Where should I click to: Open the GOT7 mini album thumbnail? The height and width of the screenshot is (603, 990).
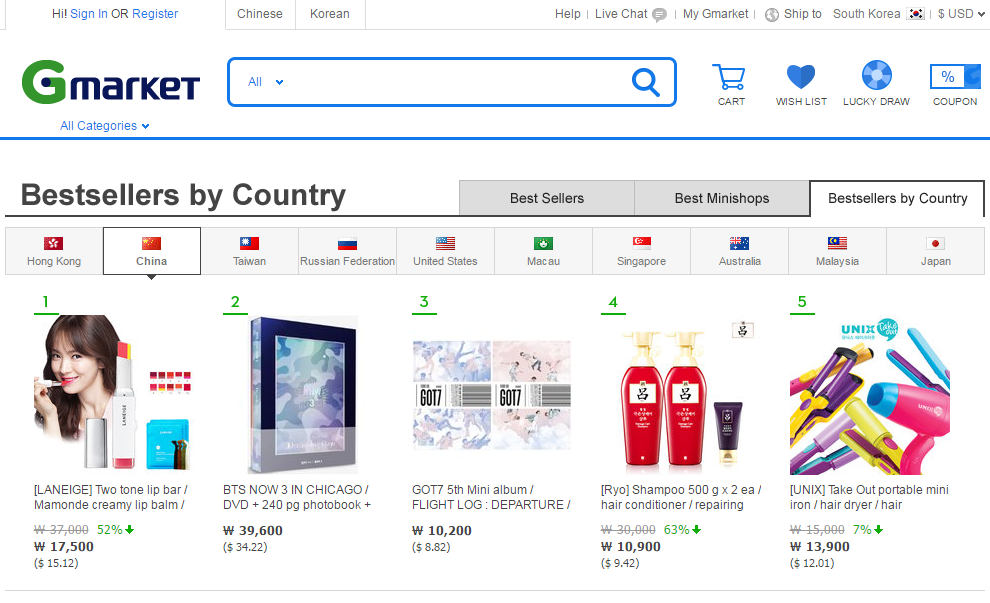pyautogui.click(x=492, y=395)
